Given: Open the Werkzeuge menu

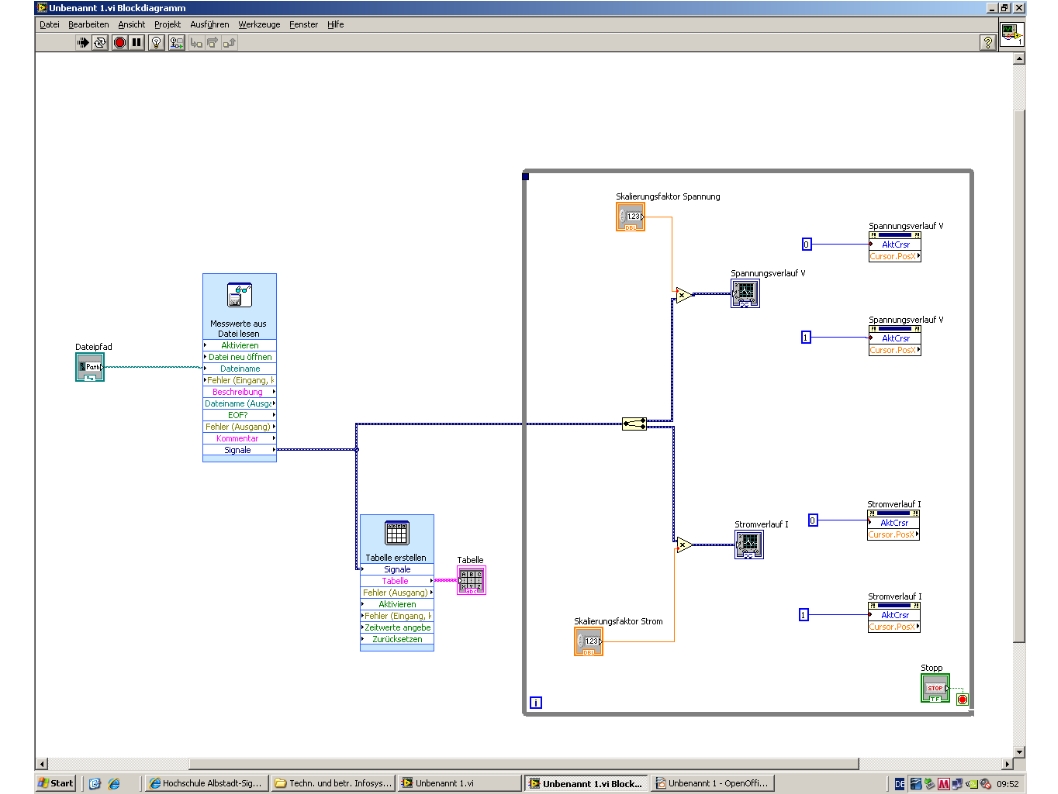Looking at the screenshot, I should pyautogui.click(x=259, y=24).
